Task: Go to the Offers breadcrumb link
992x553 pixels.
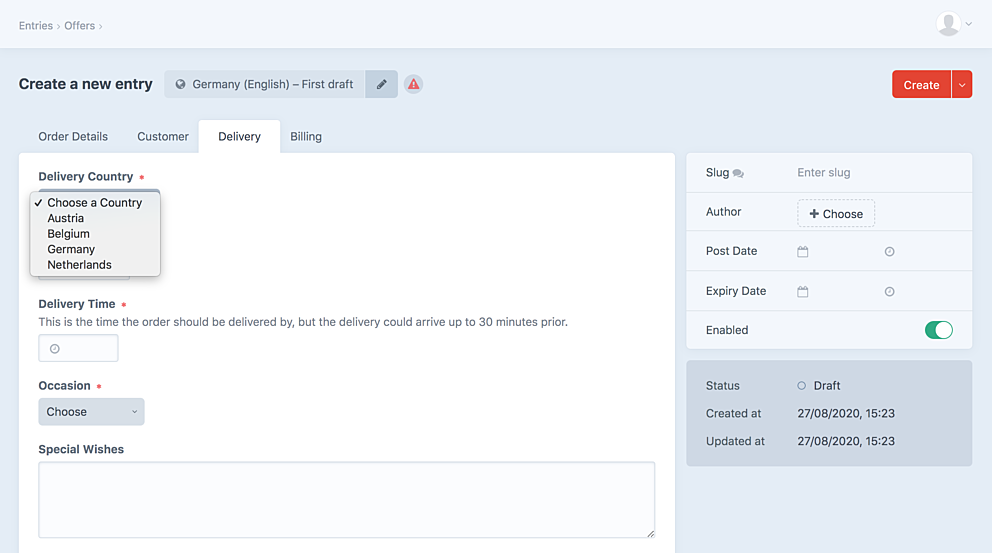Action: point(79,26)
